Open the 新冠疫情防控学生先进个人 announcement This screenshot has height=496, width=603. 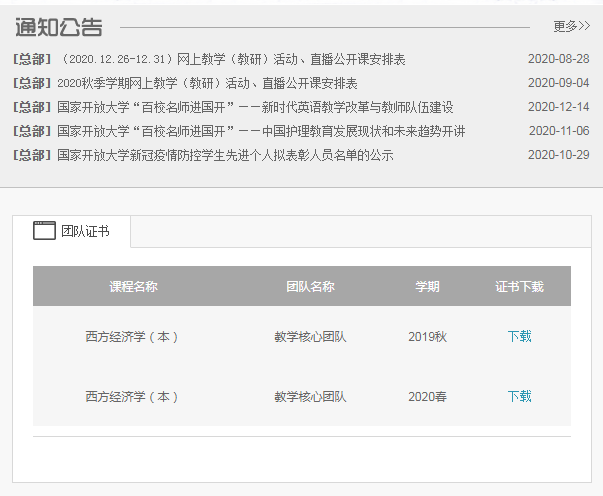(225, 156)
